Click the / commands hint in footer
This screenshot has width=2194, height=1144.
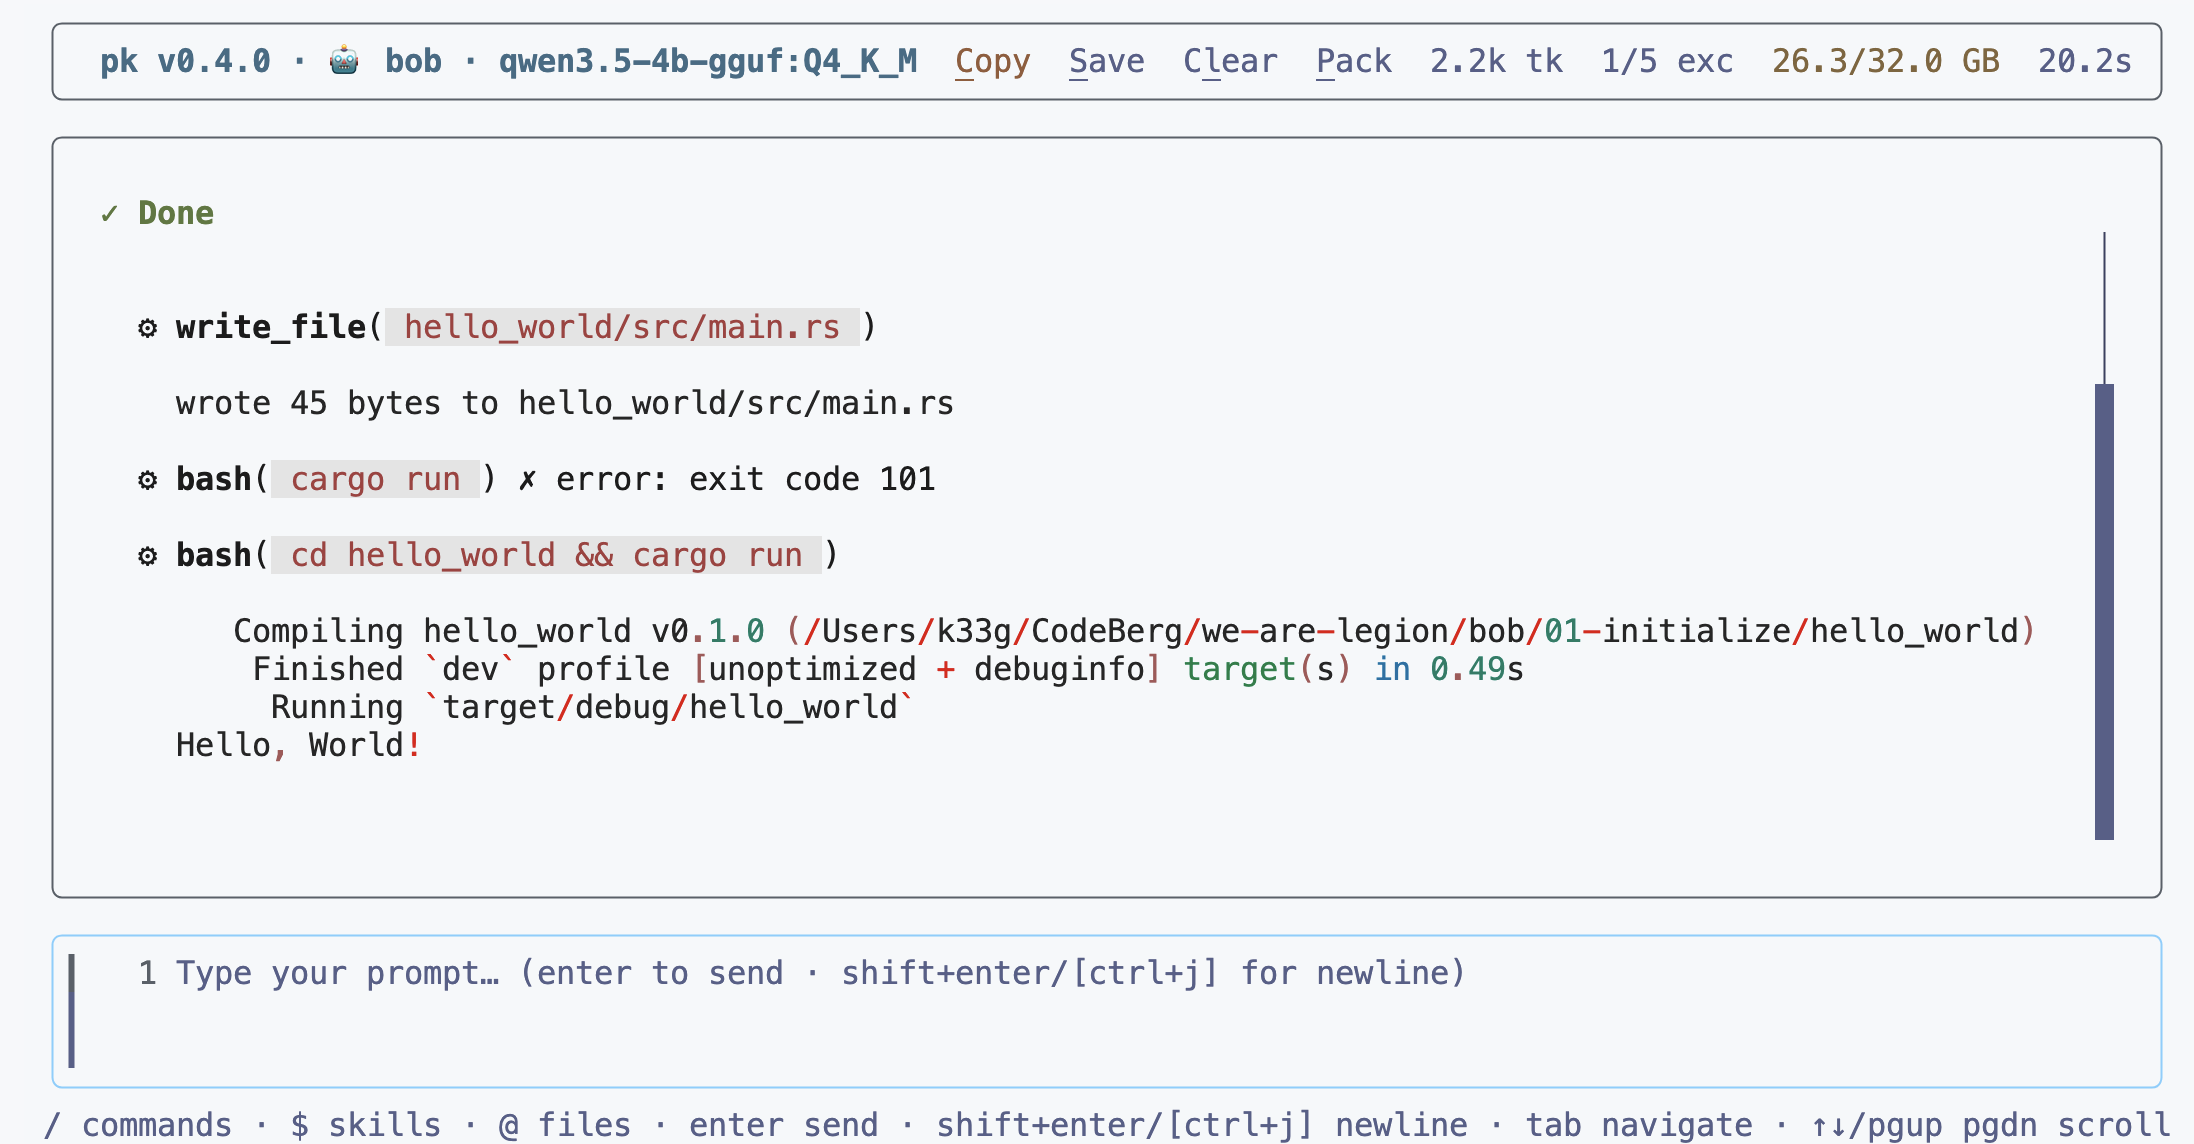pos(138,1125)
